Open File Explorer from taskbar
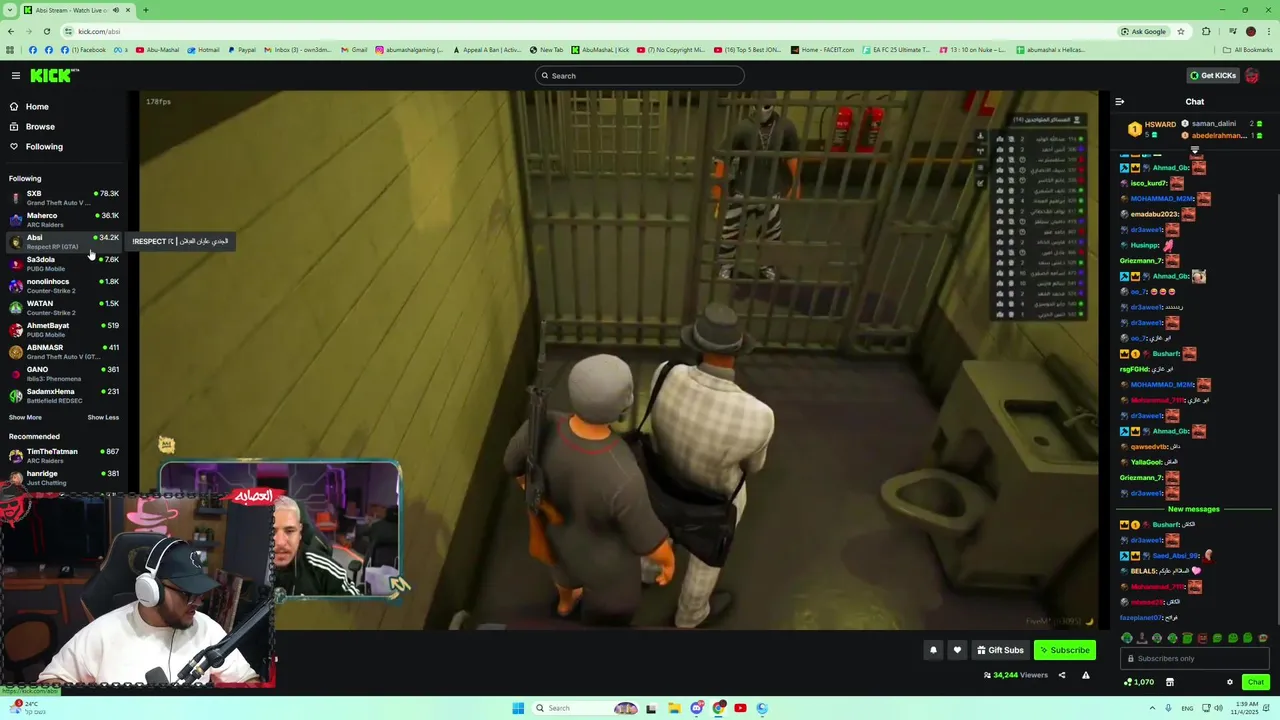The width and height of the screenshot is (1280, 720). tap(674, 708)
